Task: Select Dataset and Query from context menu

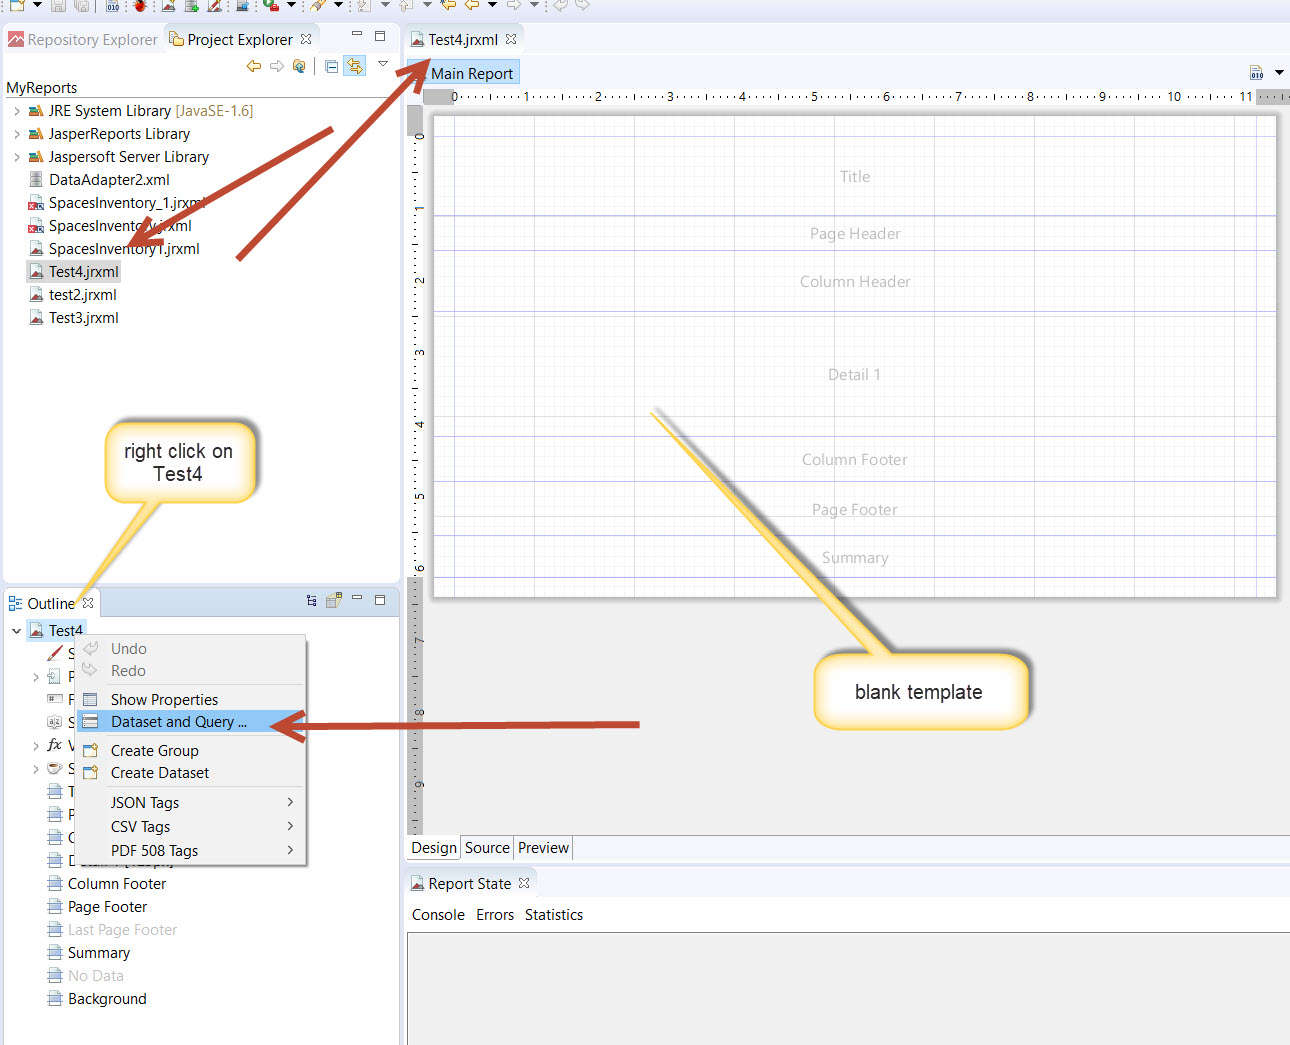Action: point(178,722)
